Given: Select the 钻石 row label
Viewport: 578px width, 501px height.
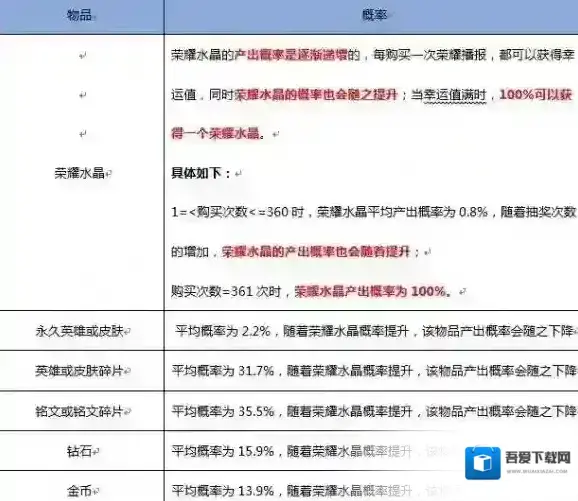Looking at the screenshot, I should [x=79, y=451].
